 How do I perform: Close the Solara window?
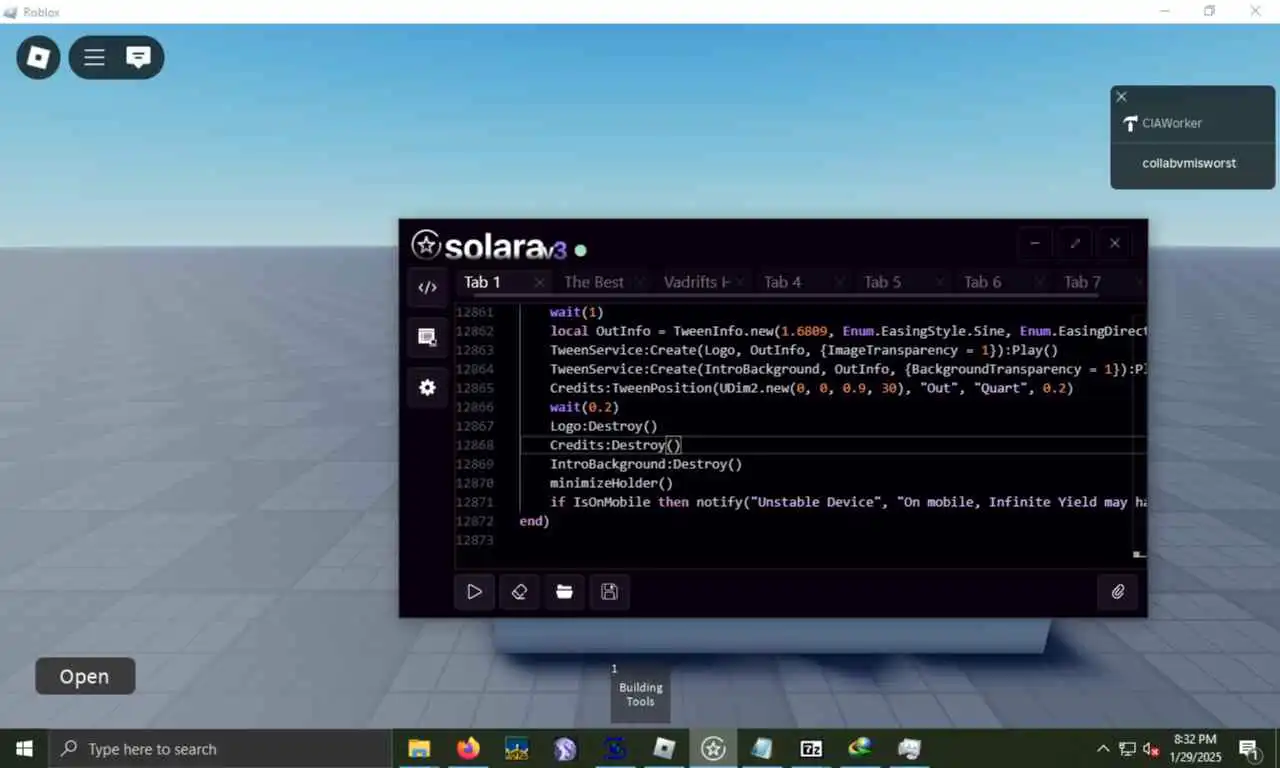tap(1115, 243)
